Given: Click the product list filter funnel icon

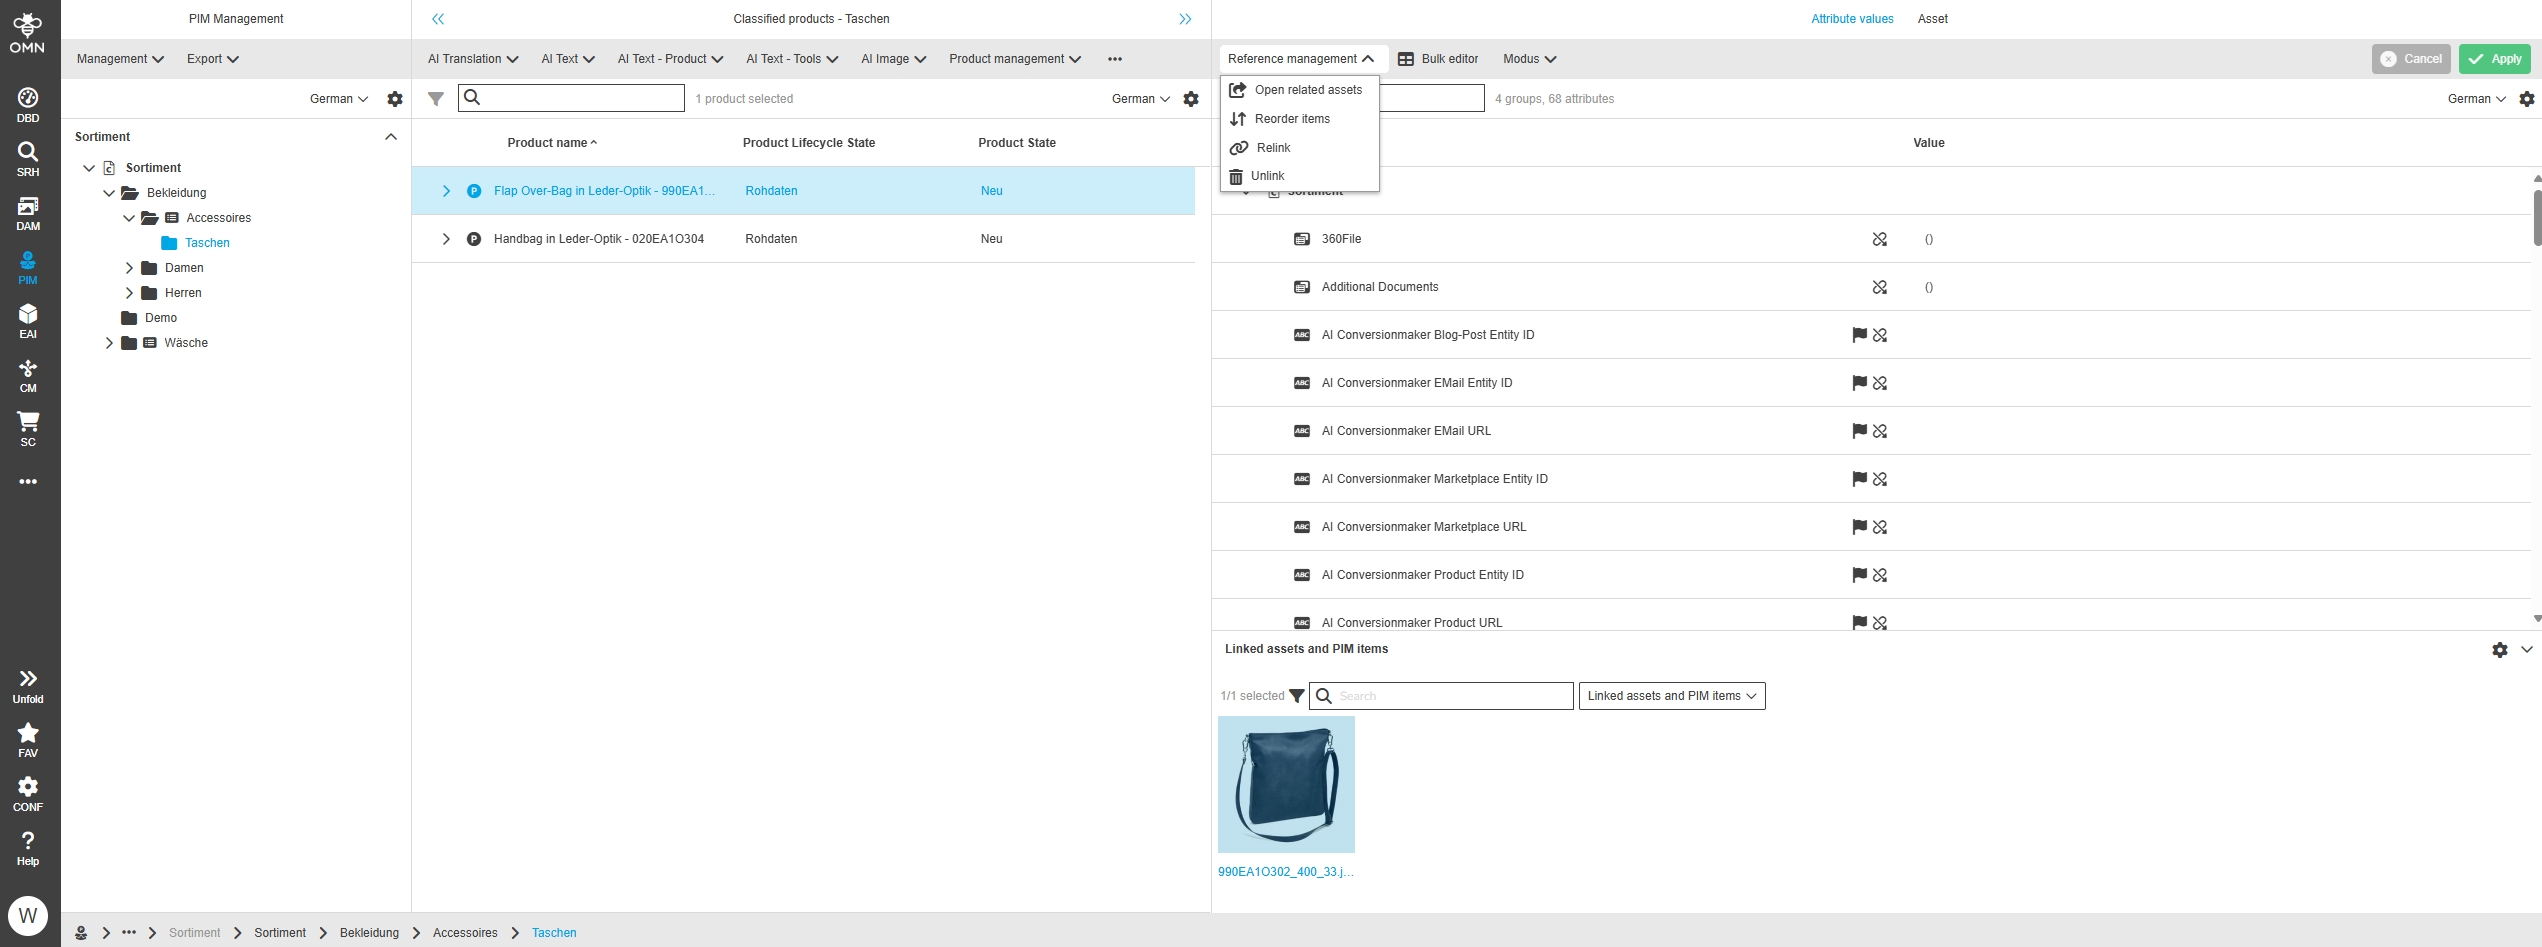Looking at the screenshot, I should click(436, 99).
